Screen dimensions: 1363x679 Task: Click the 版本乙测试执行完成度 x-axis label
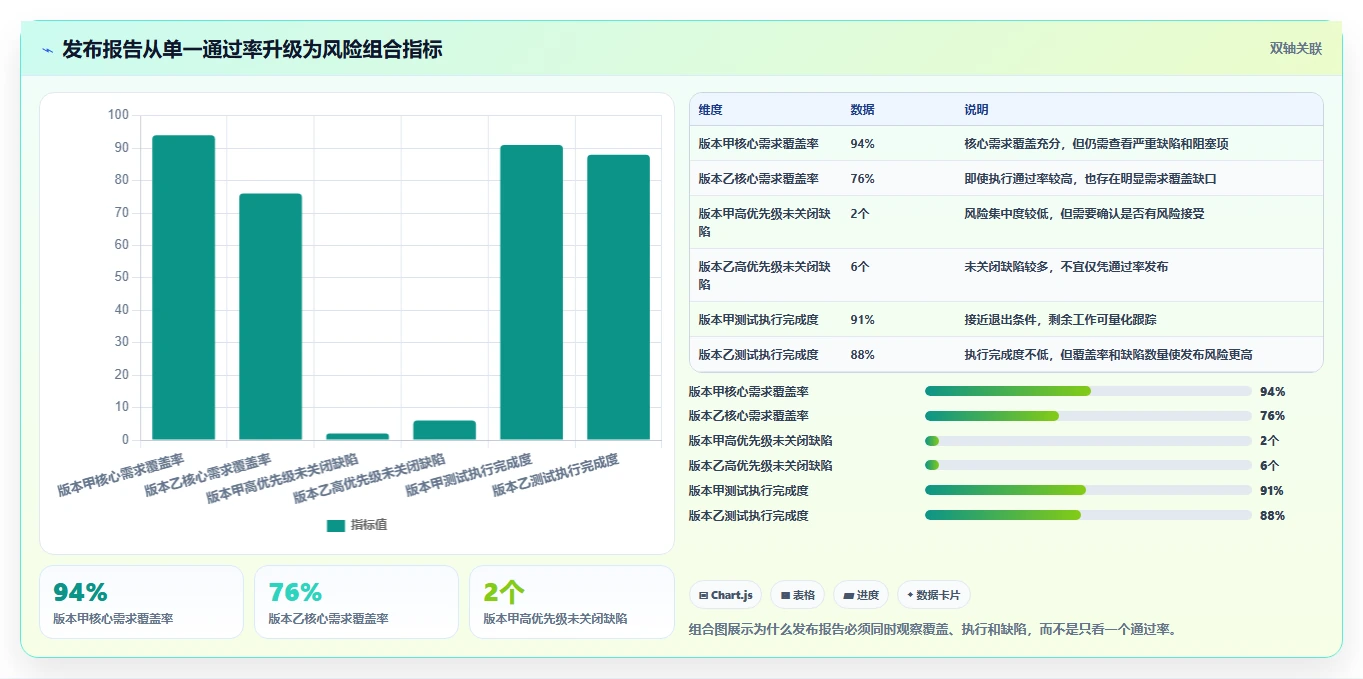(555, 475)
